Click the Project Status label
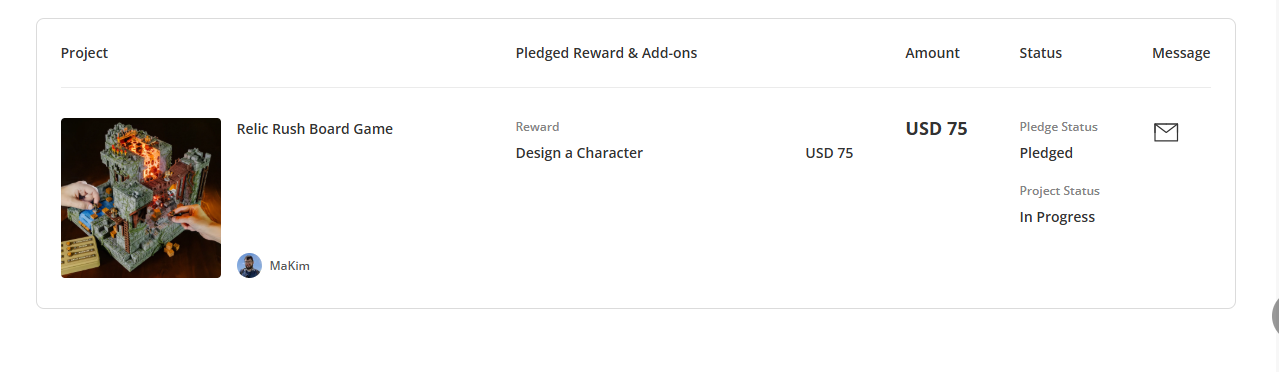Screen dimensions: 1279x372 [1060, 191]
